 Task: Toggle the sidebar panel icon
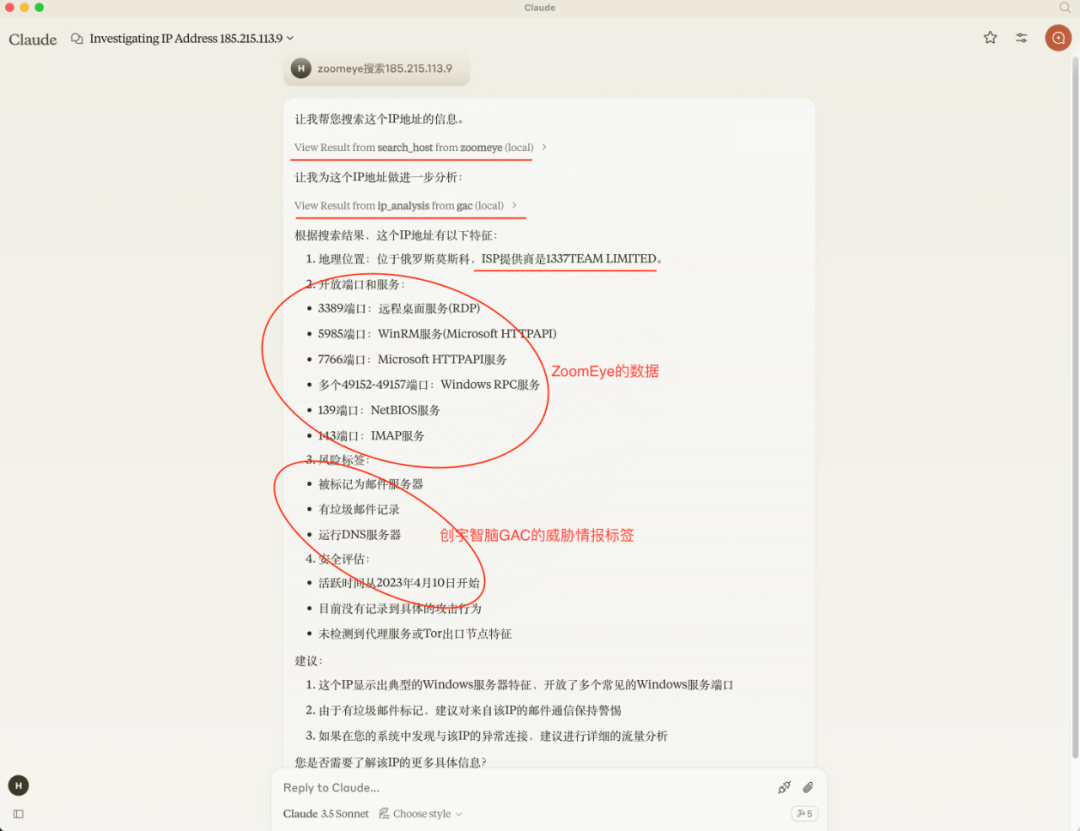tap(19, 814)
